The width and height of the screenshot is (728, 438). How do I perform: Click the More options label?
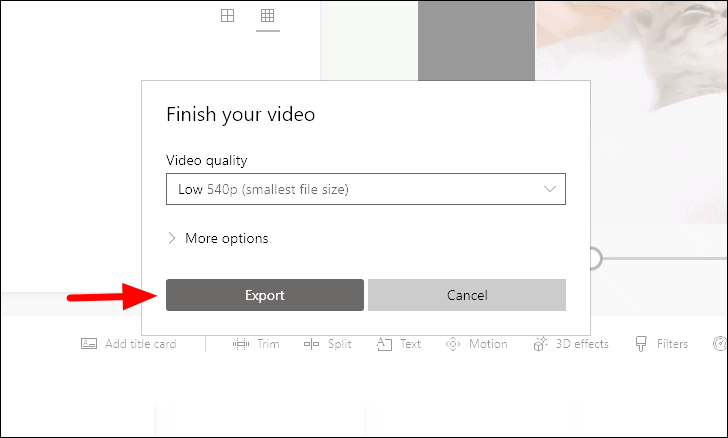[x=227, y=238]
